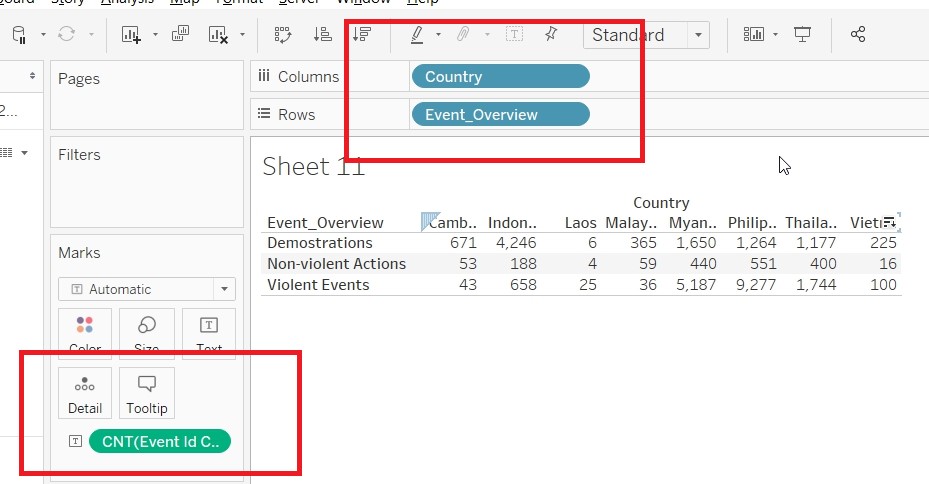The width and height of the screenshot is (929, 484).
Task: Click the Detail button in Marks card
Action: click(85, 392)
